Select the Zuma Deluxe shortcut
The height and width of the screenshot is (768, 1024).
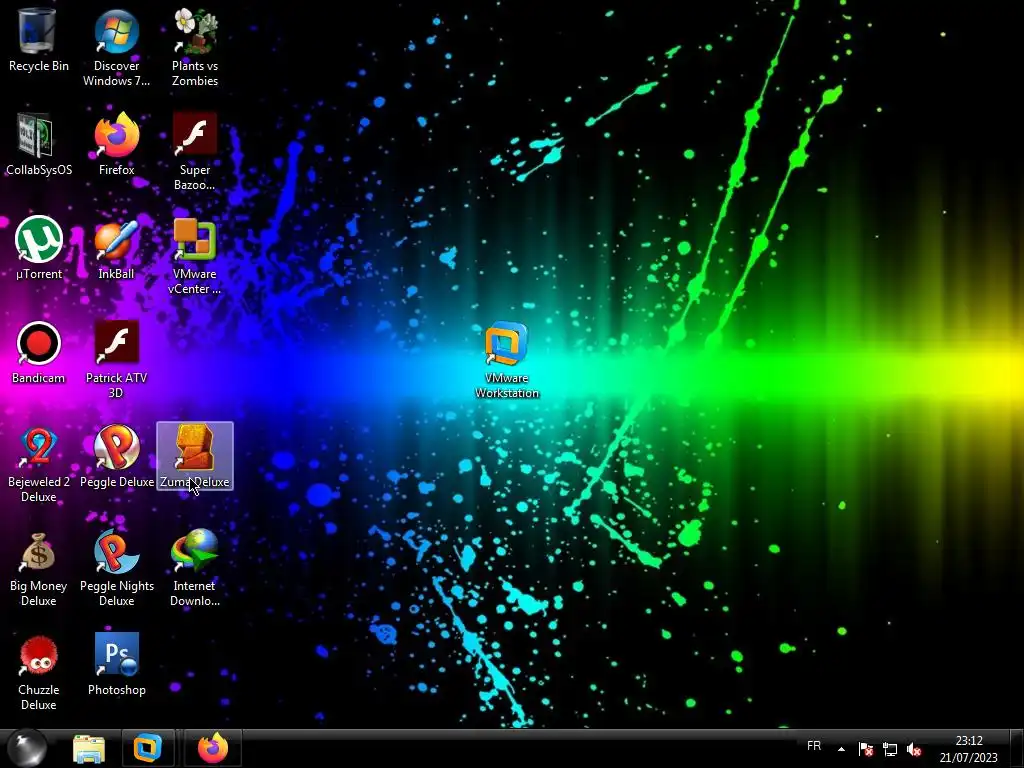pyautogui.click(x=195, y=456)
